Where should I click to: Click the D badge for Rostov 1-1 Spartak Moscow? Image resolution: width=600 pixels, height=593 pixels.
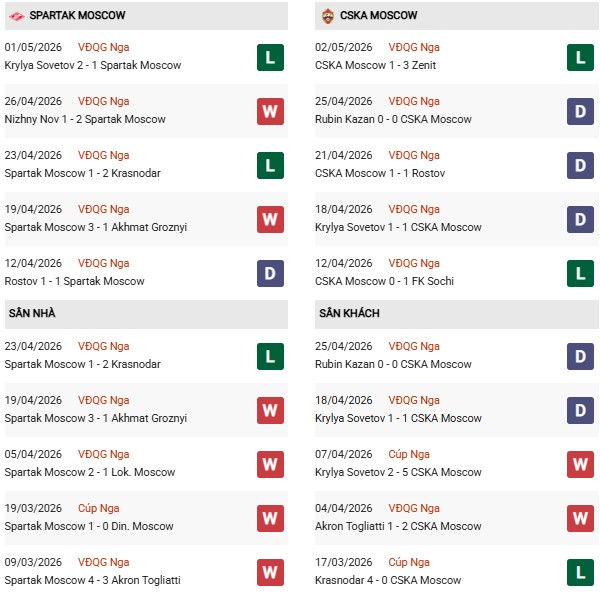[270, 274]
